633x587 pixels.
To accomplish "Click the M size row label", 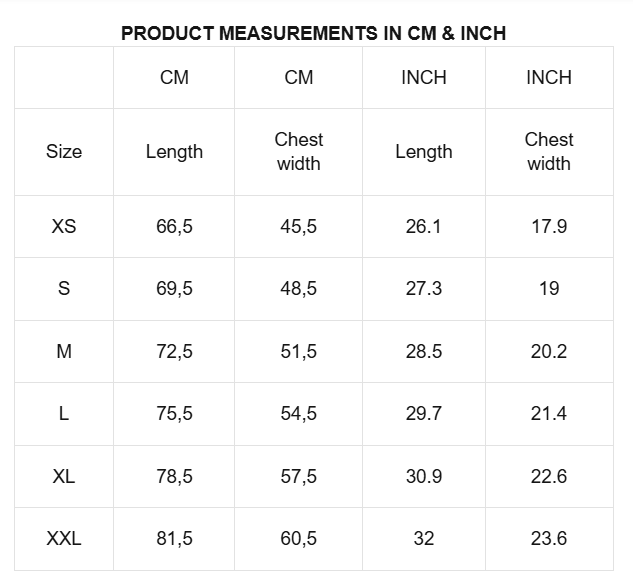I will (x=64, y=352).
